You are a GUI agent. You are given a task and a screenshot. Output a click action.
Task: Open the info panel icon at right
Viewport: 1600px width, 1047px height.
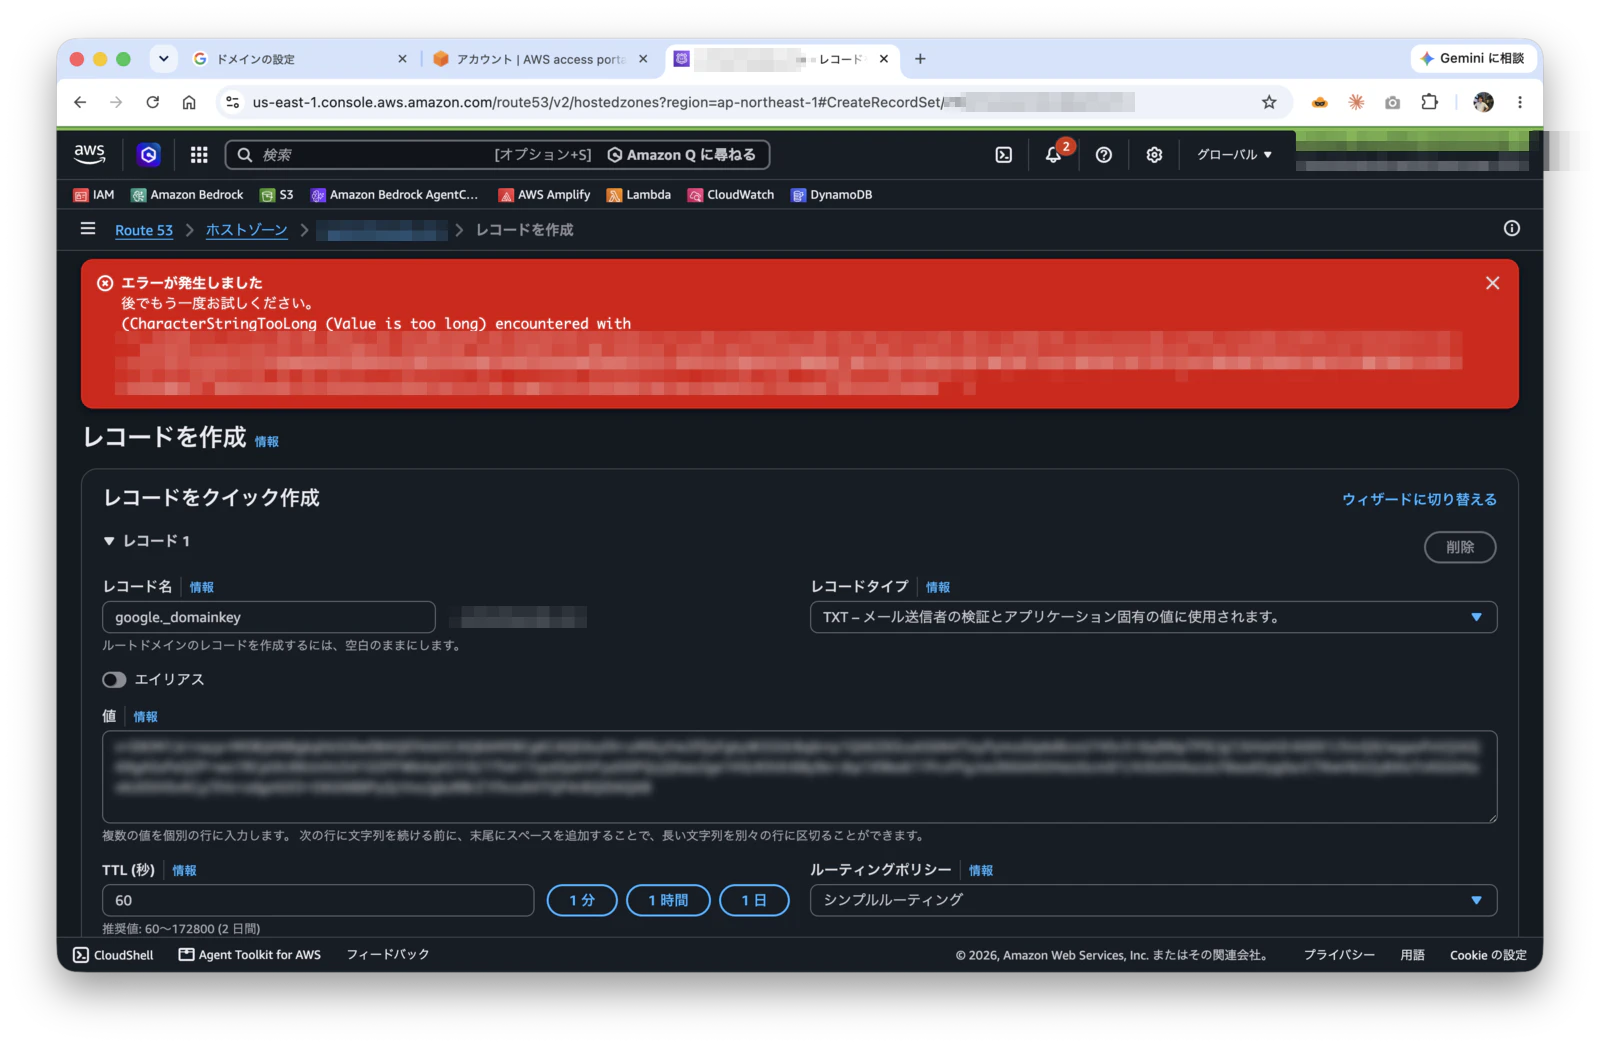click(x=1511, y=229)
